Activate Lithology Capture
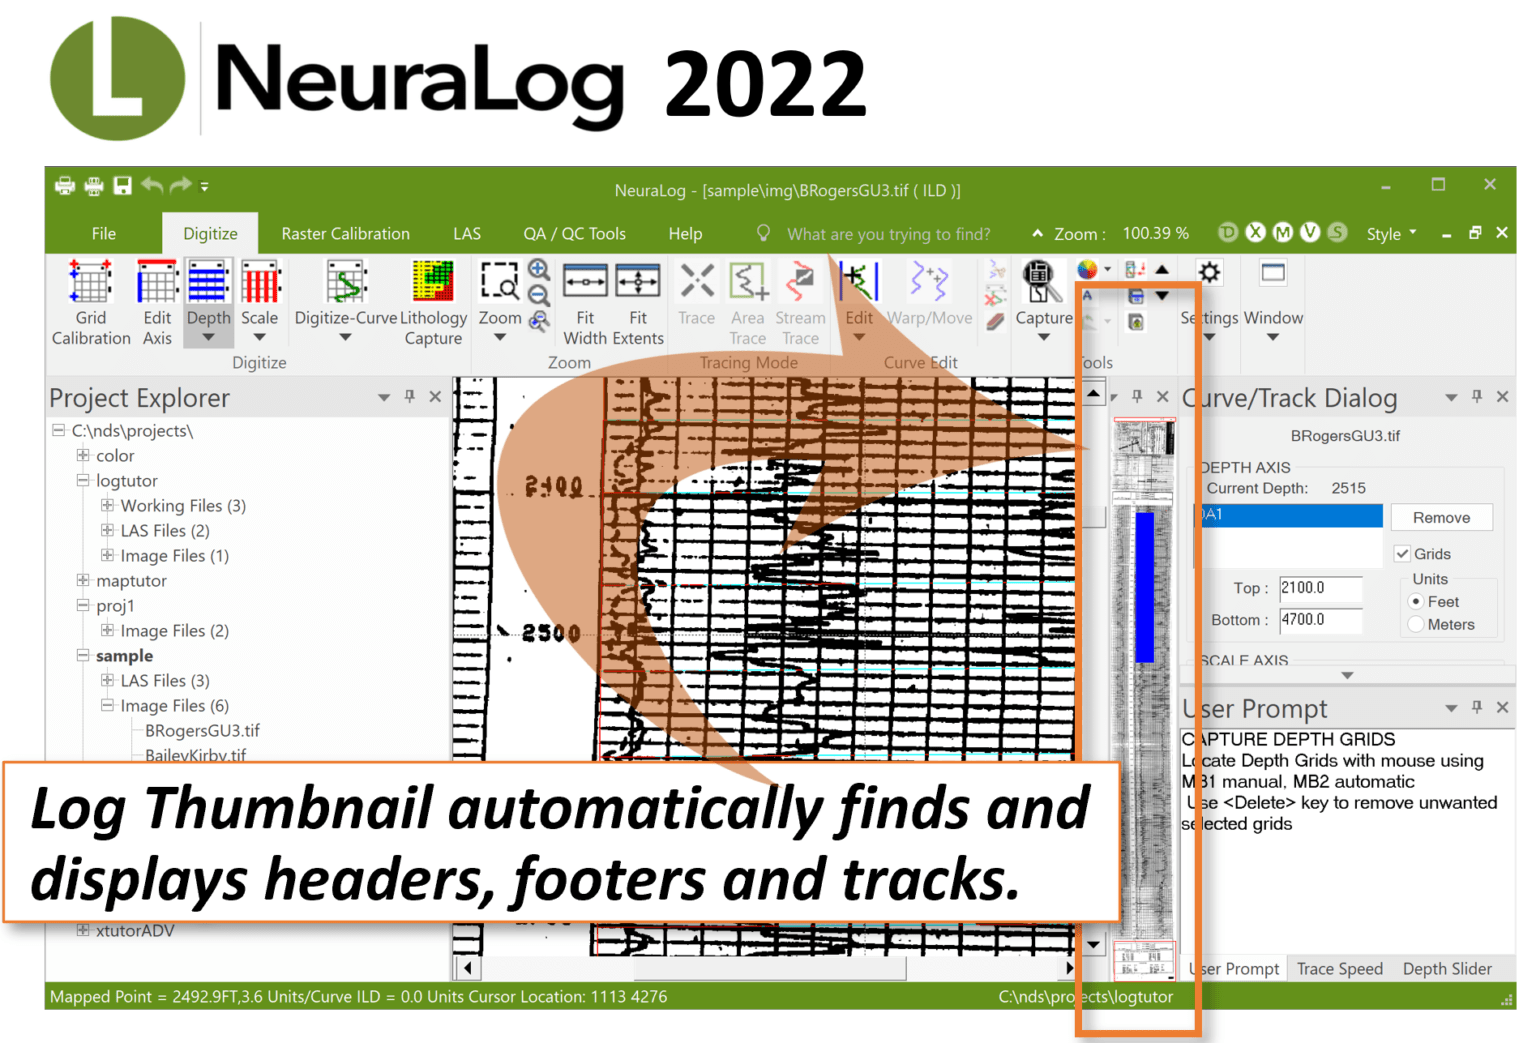 coord(432,300)
